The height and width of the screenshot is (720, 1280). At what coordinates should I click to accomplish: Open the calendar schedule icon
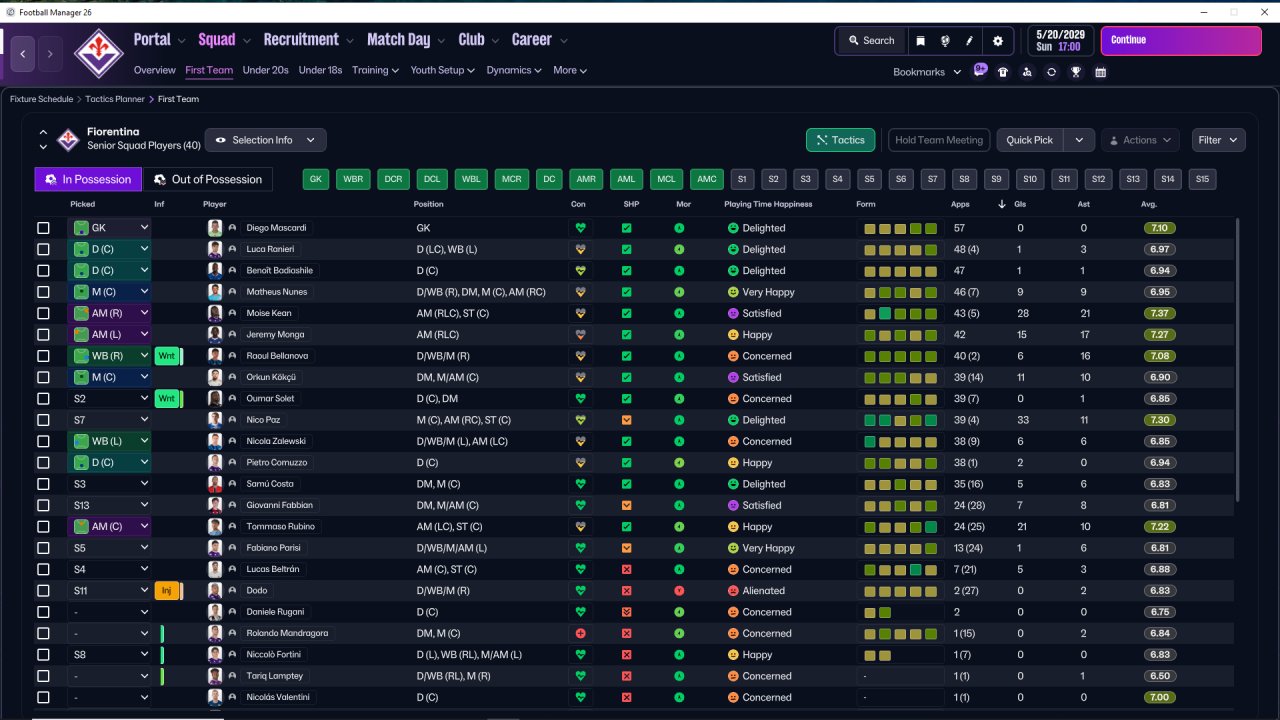(1100, 72)
